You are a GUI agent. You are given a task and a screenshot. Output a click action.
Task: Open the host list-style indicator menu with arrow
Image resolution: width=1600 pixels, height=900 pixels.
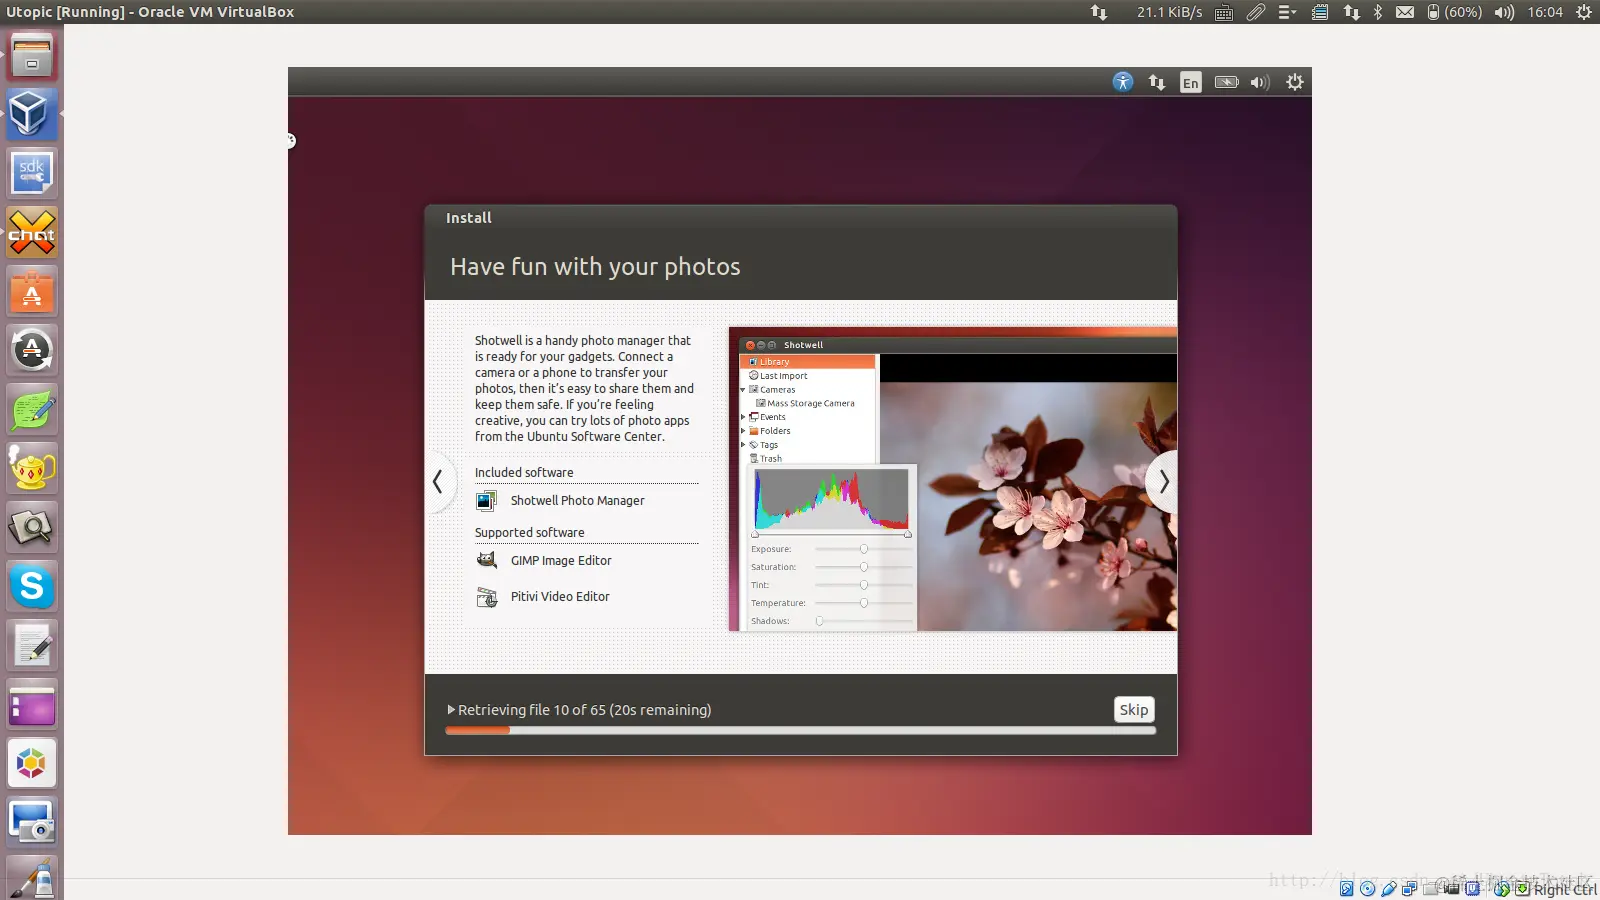pyautogui.click(x=1288, y=12)
